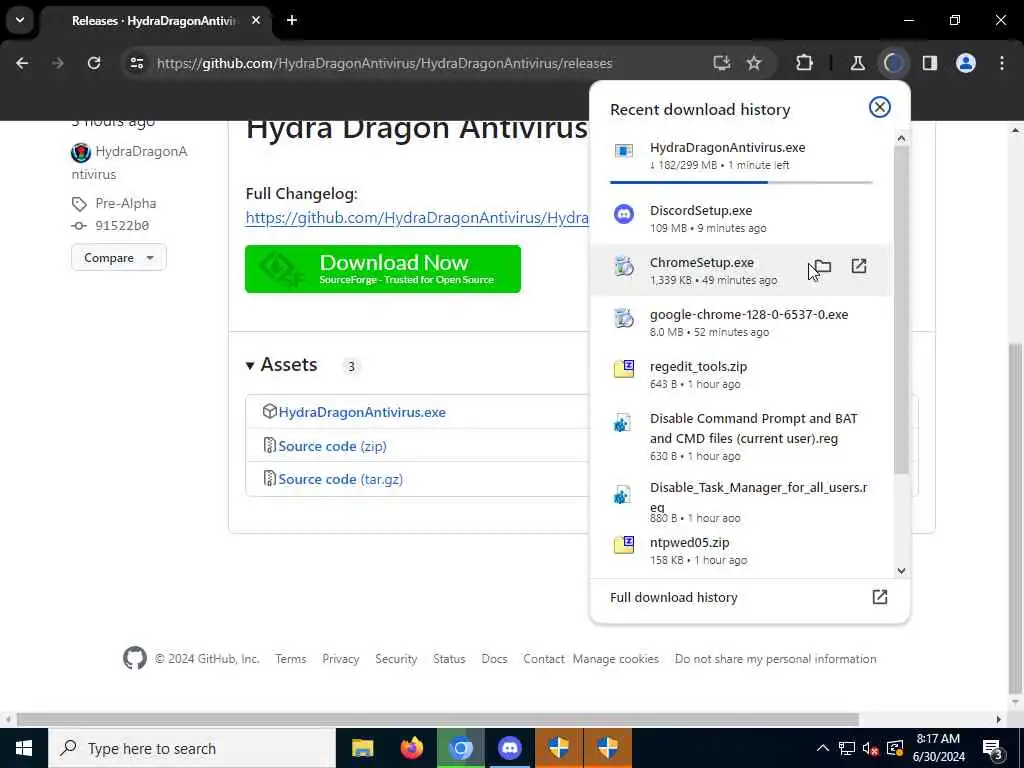1024x768 pixels.
Task: Click the DiscordSetup.exe Discord file icon
Action: click(624, 214)
